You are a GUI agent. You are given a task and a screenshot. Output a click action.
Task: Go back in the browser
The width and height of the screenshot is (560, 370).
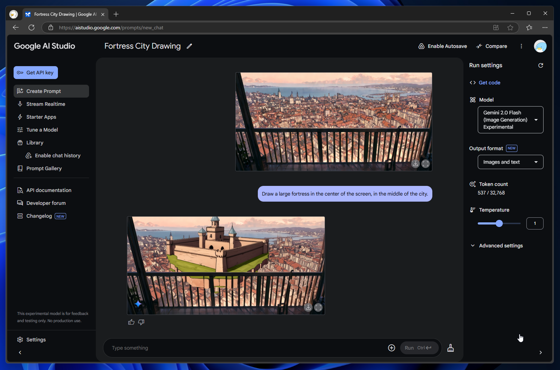[x=15, y=28]
